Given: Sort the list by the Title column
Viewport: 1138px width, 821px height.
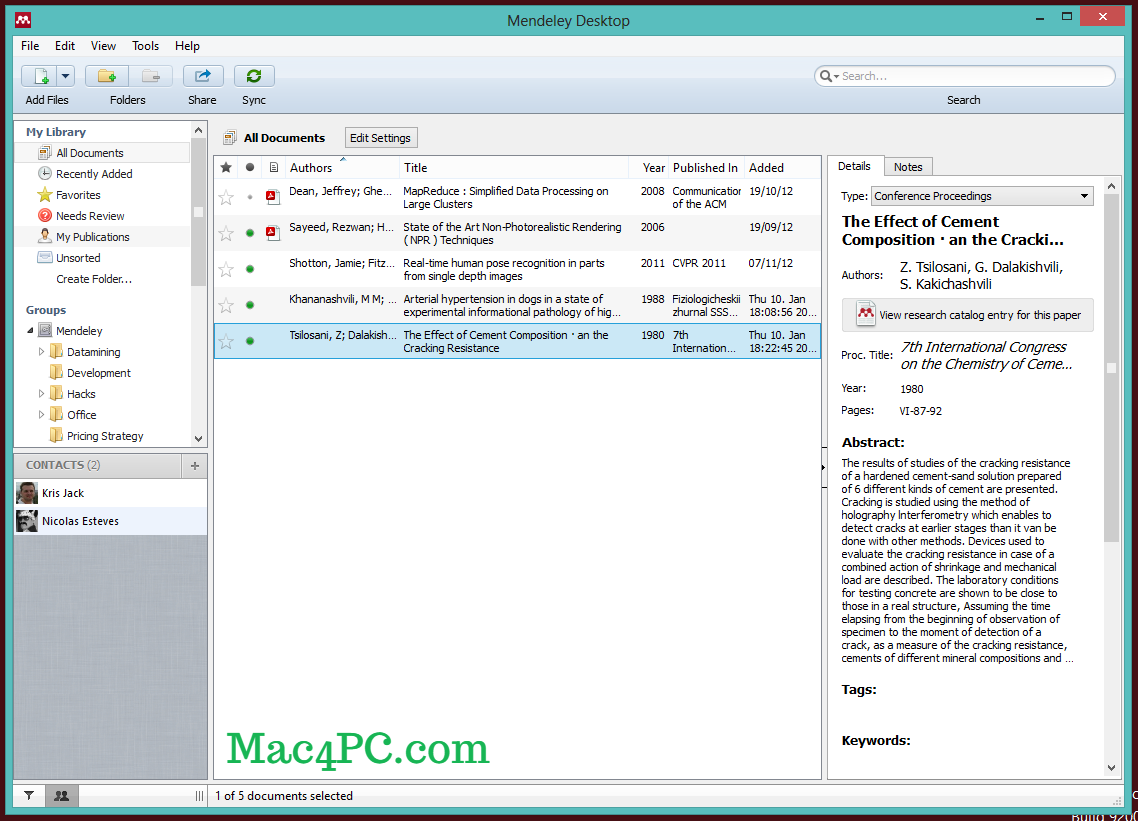Looking at the screenshot, I should coord(514,168).
